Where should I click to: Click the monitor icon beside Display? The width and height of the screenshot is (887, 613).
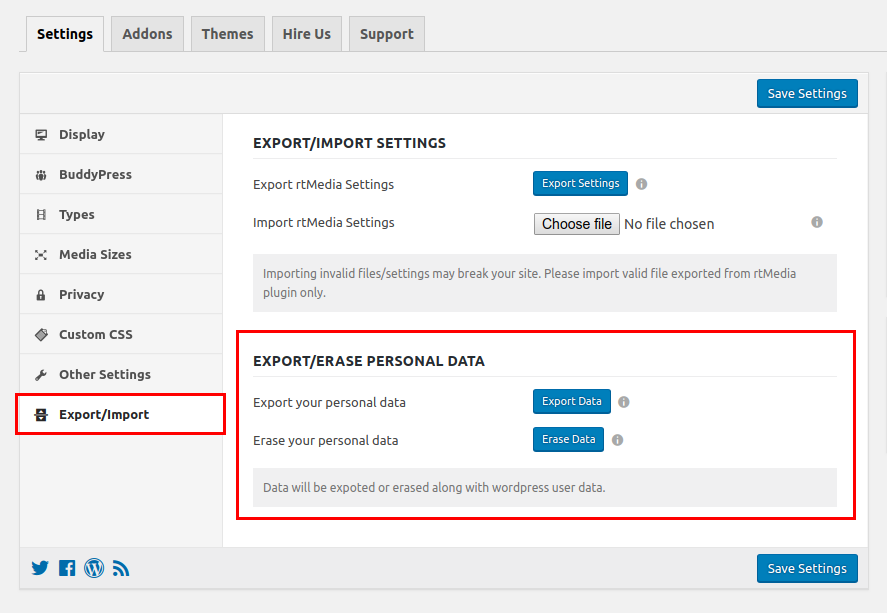[41, 134]
